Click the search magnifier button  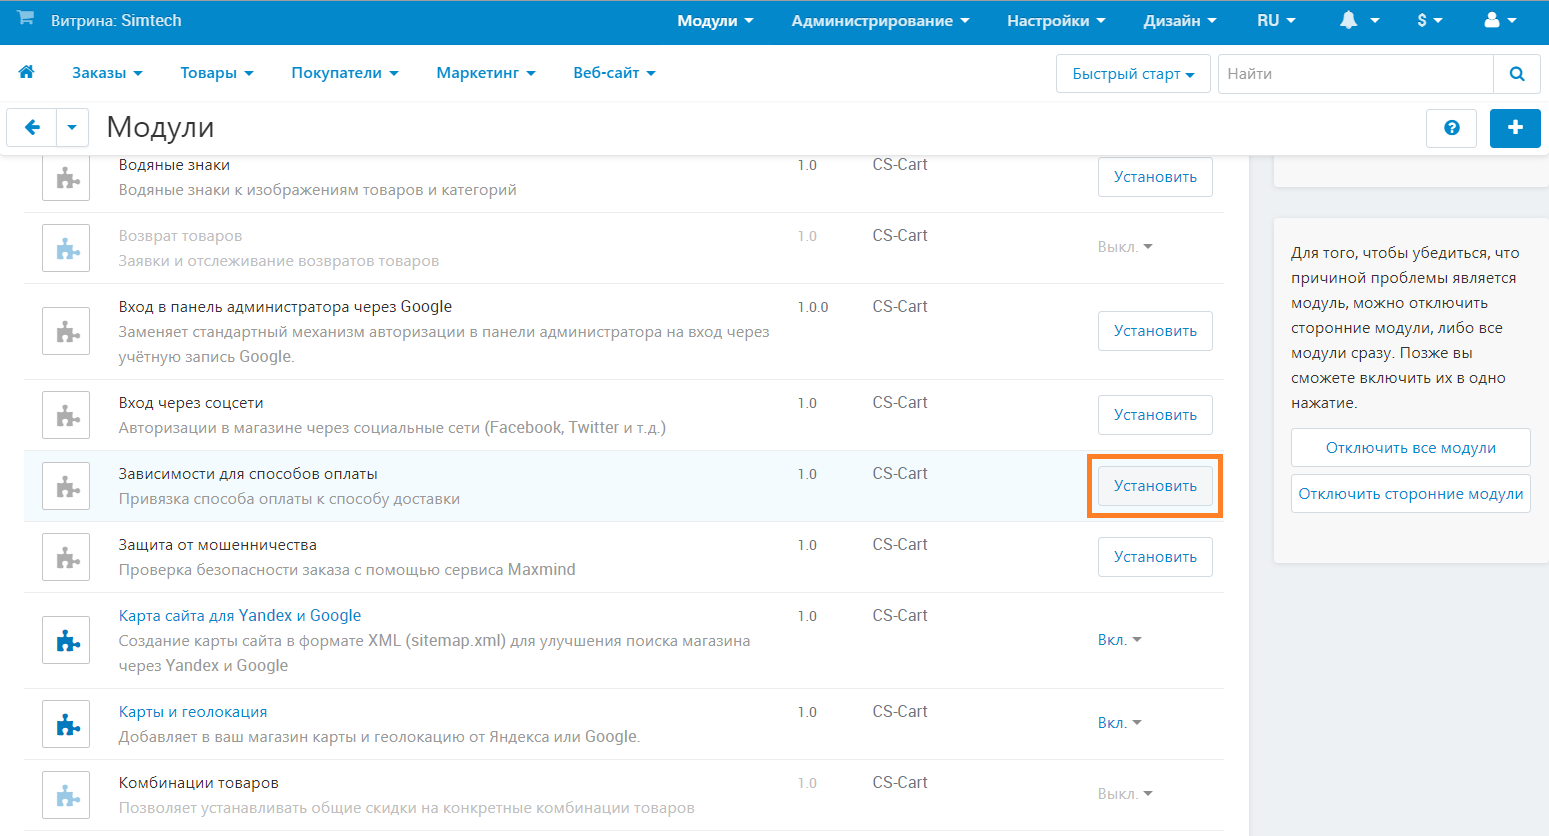click(x=1516, y=74)
